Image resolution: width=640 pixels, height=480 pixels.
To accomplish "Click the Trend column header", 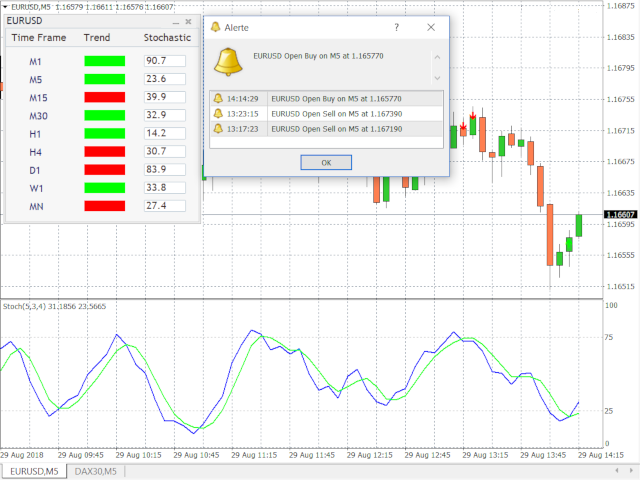I will point(97,38).
